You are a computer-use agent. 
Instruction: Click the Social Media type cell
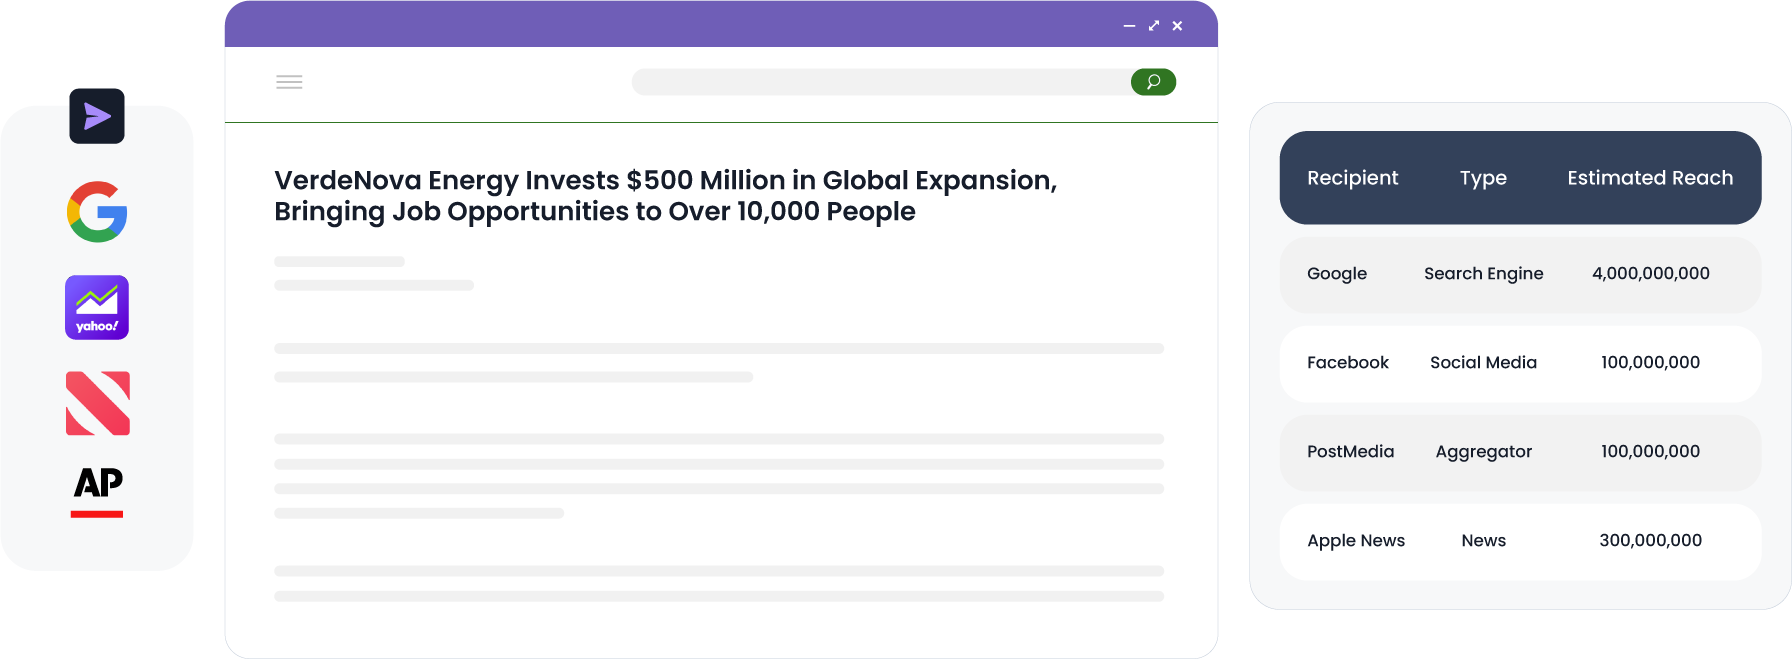1483,363
